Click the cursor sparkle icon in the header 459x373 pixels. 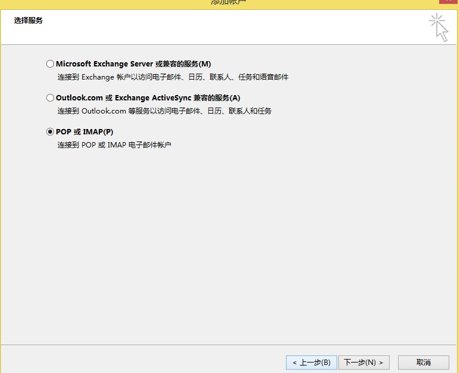tap(439, 27)
